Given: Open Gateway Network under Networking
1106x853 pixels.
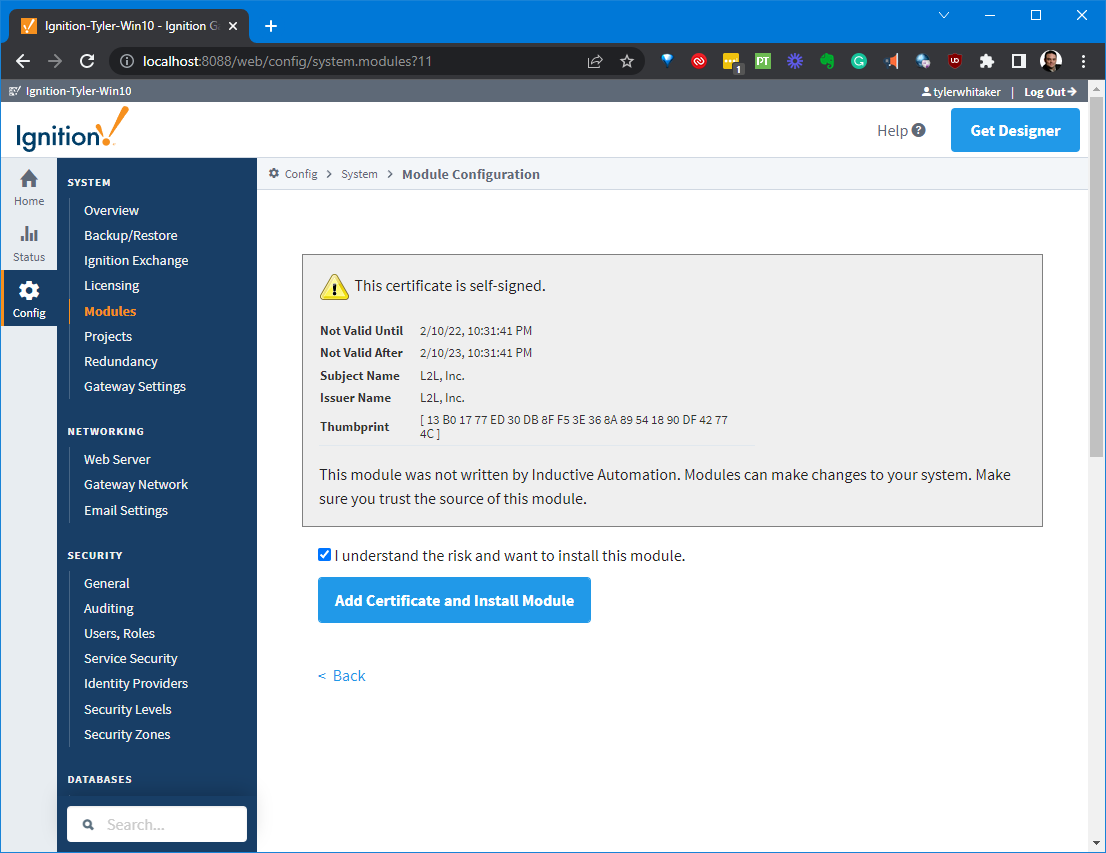Looking at the screenshot, I should pyautogui.click(x=136, y=485).
